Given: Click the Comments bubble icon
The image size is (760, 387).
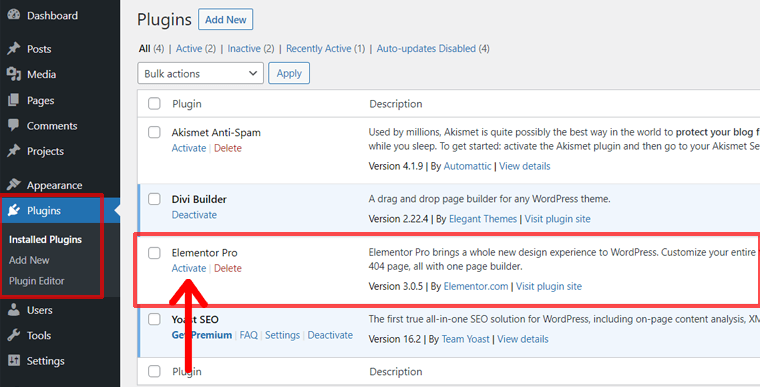Looking at the screenshot, I should (x=14, y=125).
